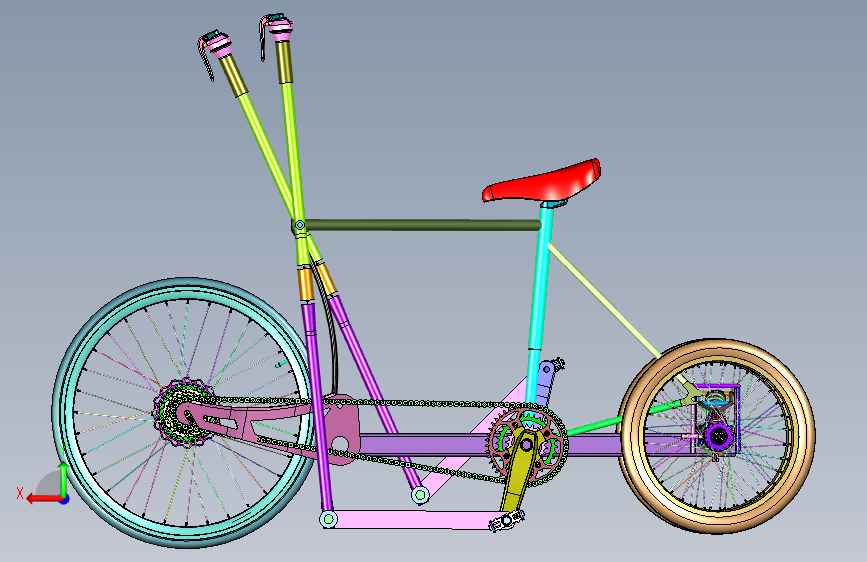Screen dimensions: 867x562
Task: Click the X axis label
Action: coord(20,493)
